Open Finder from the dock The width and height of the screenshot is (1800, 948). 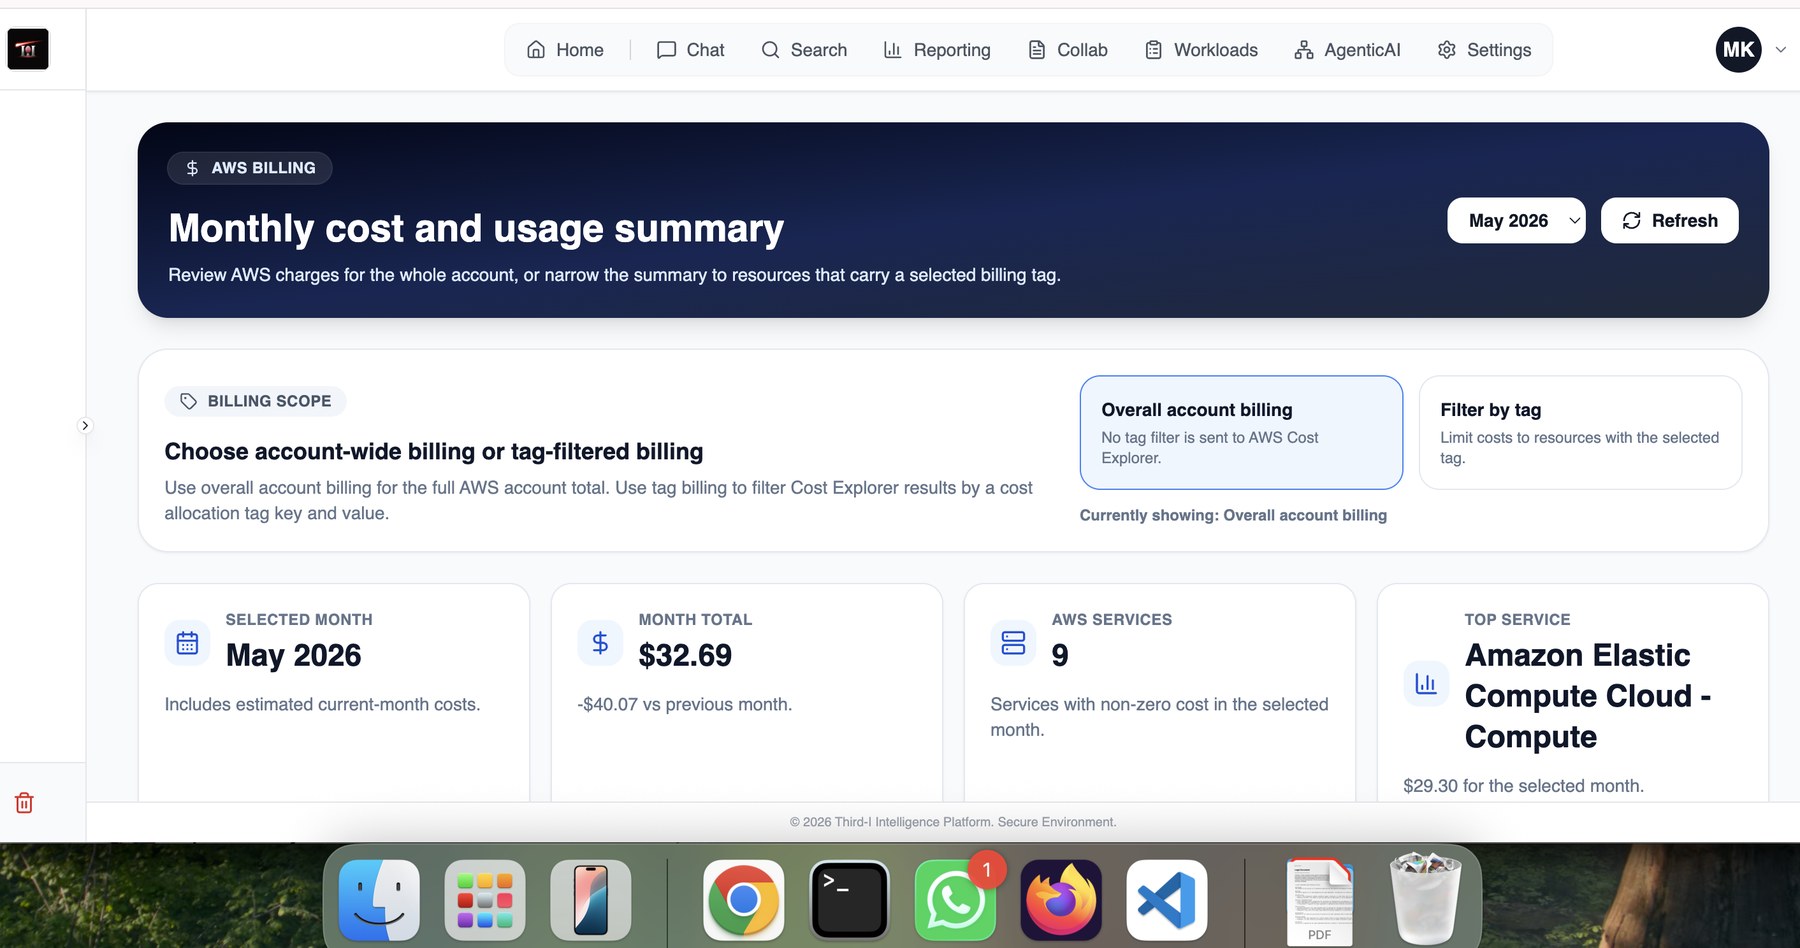click(379, 900)
